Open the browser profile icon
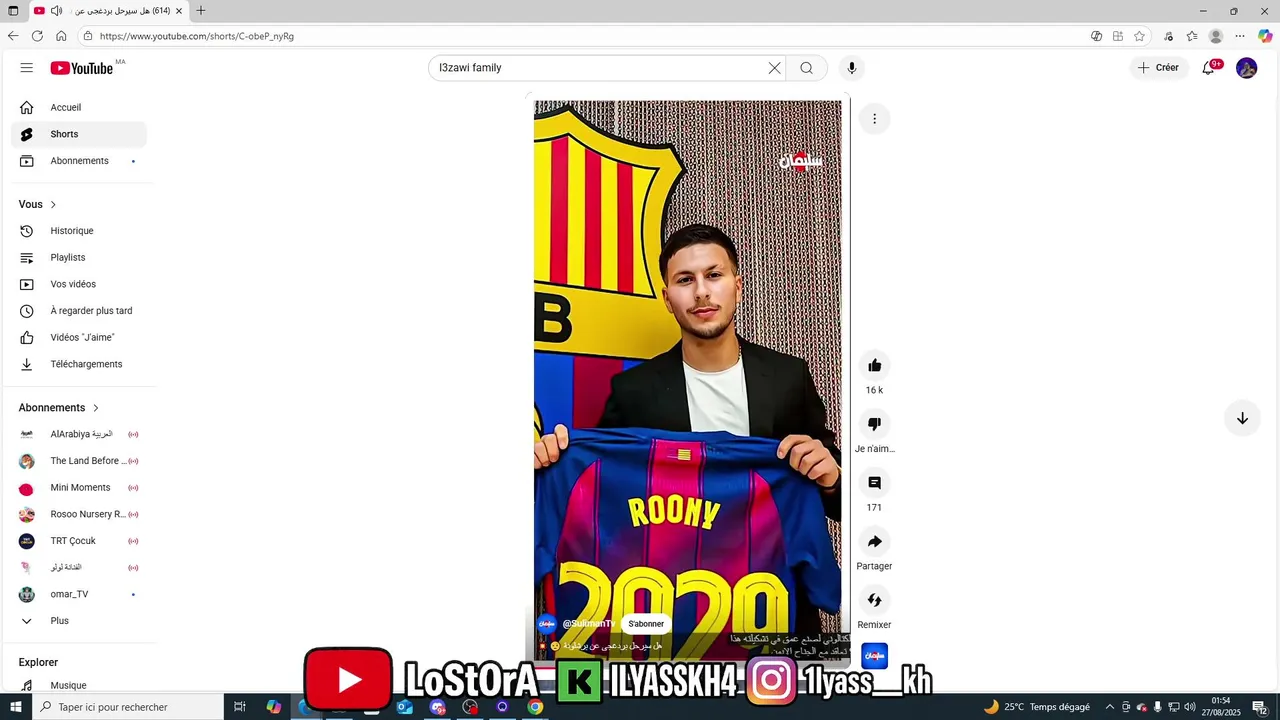Viewport: 1280px width, 720px height. [1216, 36]
